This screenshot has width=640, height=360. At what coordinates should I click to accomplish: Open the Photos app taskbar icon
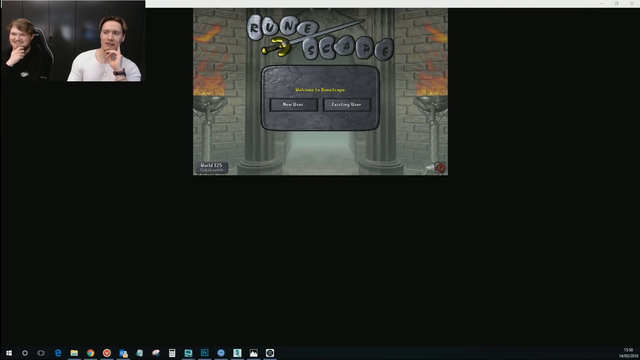[x=253, y=353]
